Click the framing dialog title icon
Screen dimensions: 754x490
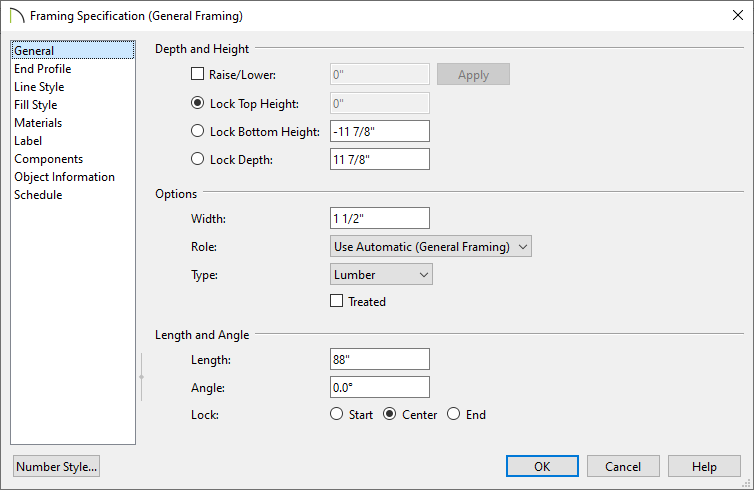click(17, 15)
